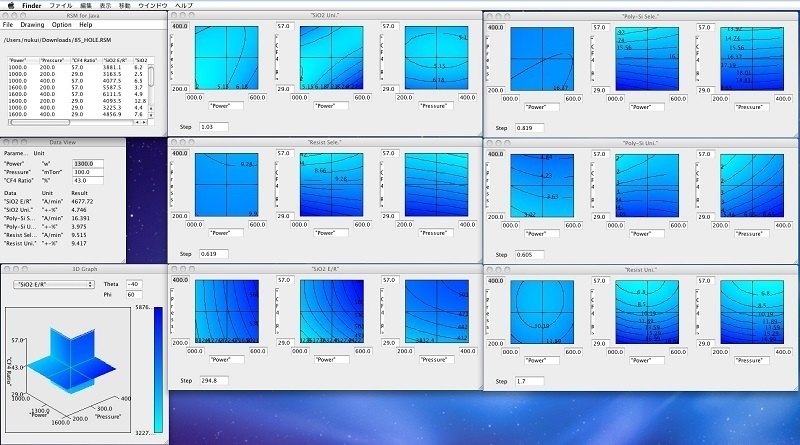Open the Option menu
This screenshot has width=800, height=445.
(62, 24)
